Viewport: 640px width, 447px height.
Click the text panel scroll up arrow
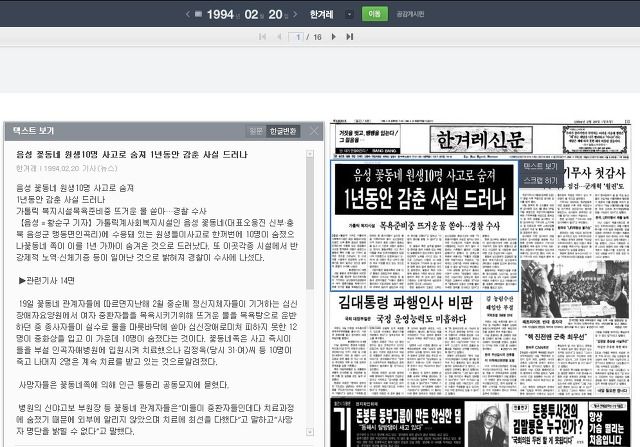pos(310,153)
